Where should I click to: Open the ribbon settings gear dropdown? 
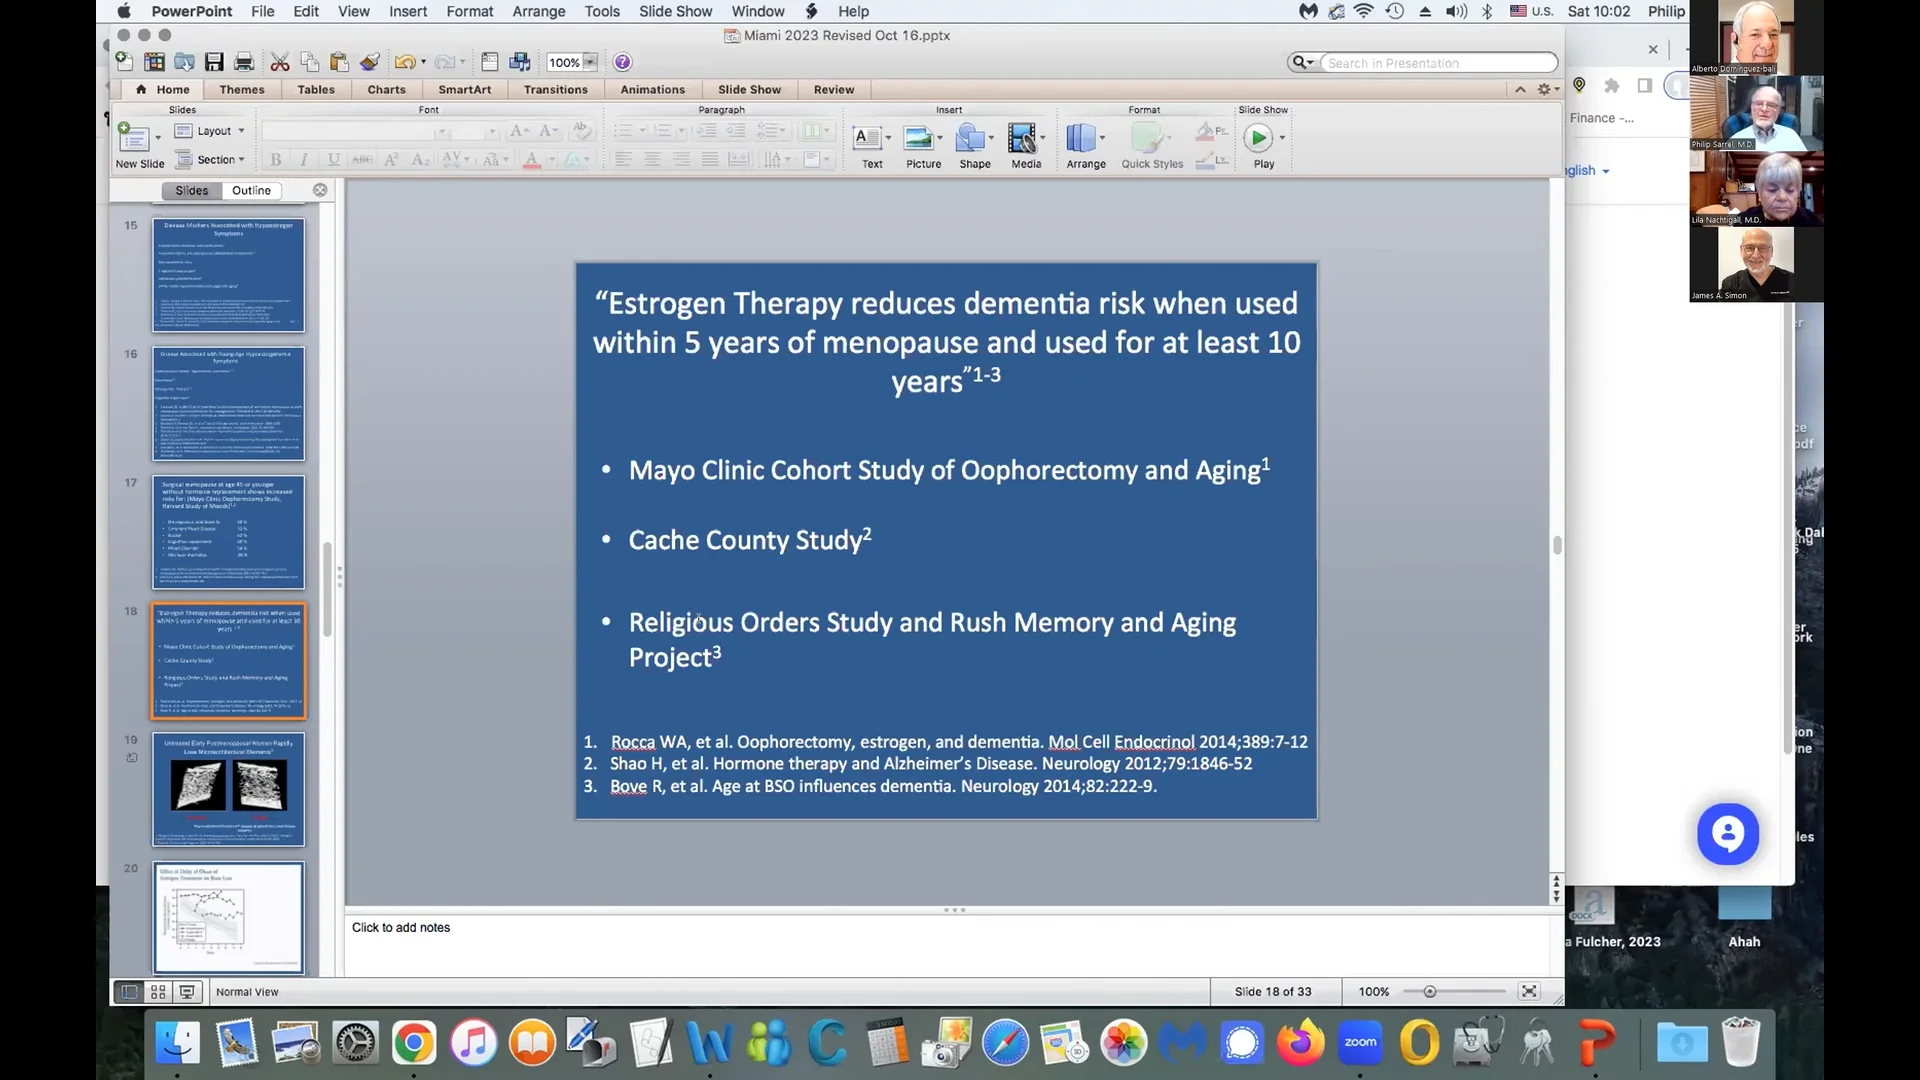(x=1548, y=89)
